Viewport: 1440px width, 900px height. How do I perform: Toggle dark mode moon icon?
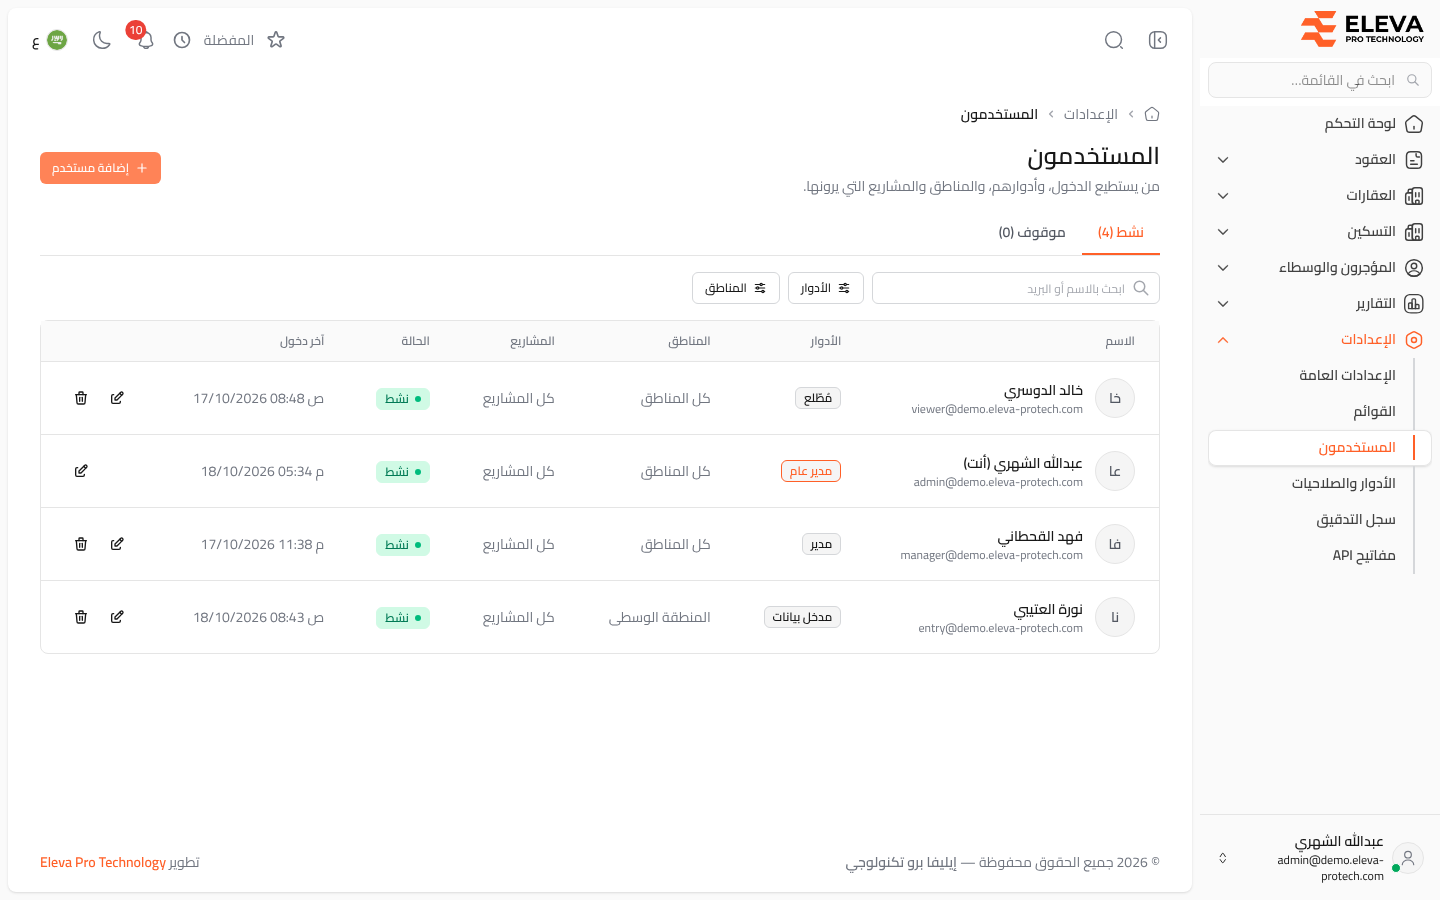(x=101, y=40)
